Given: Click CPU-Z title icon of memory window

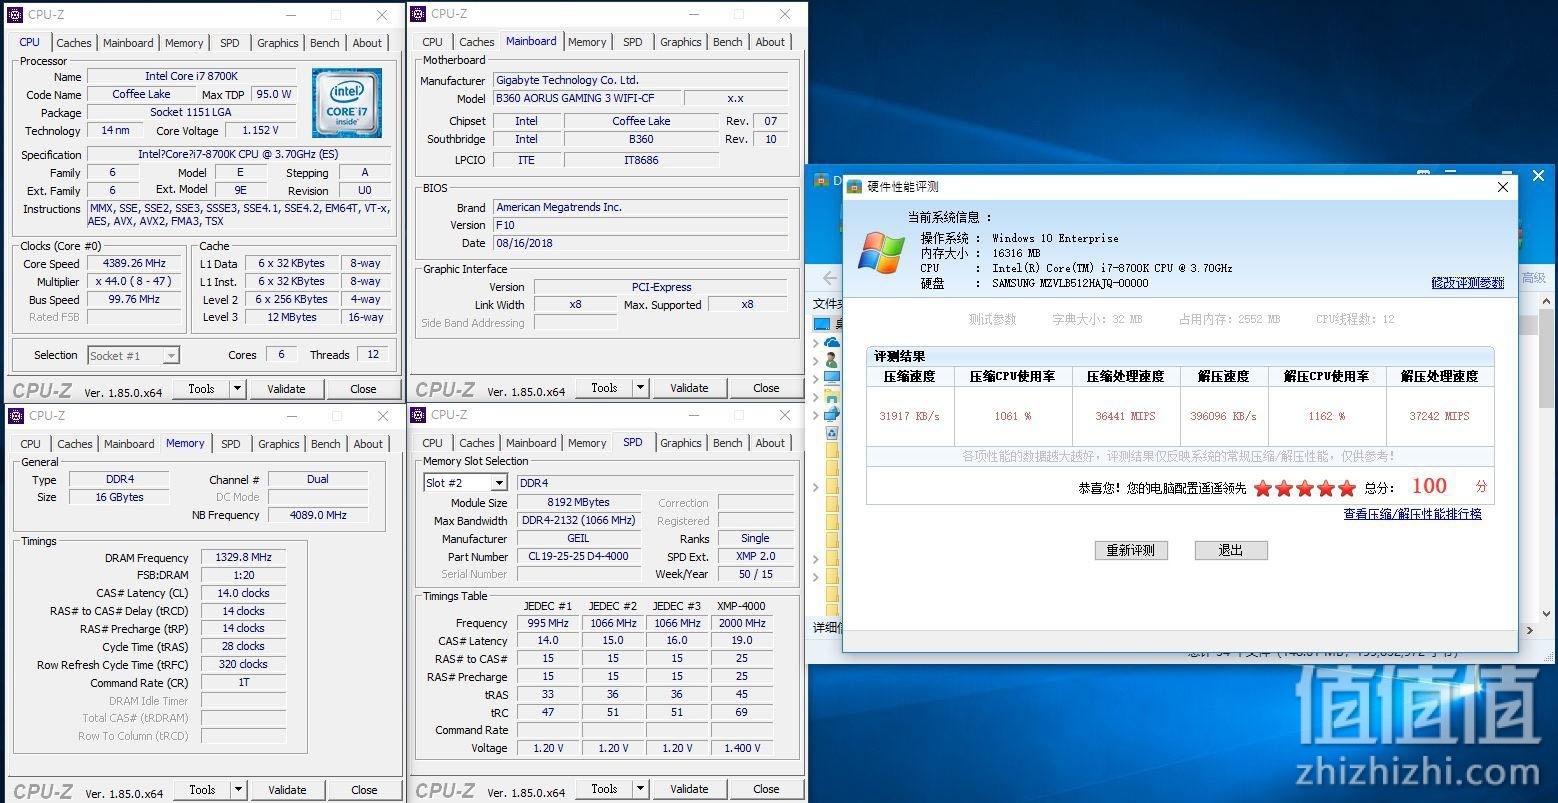Looking at the screenshot, I should click(15, 416).
